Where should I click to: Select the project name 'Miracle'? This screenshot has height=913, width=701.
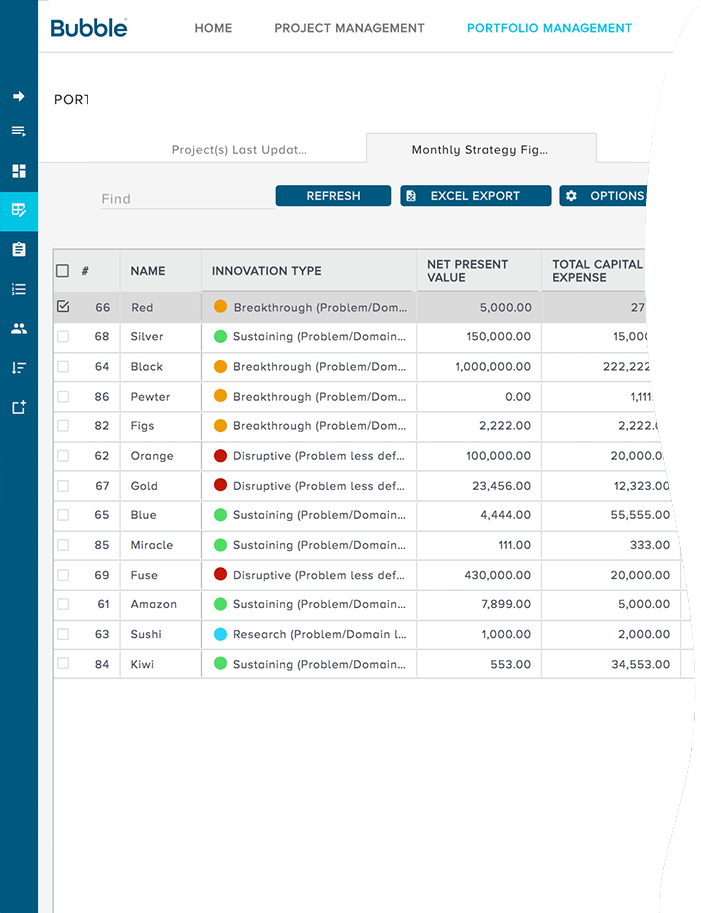tap(151, 545)
